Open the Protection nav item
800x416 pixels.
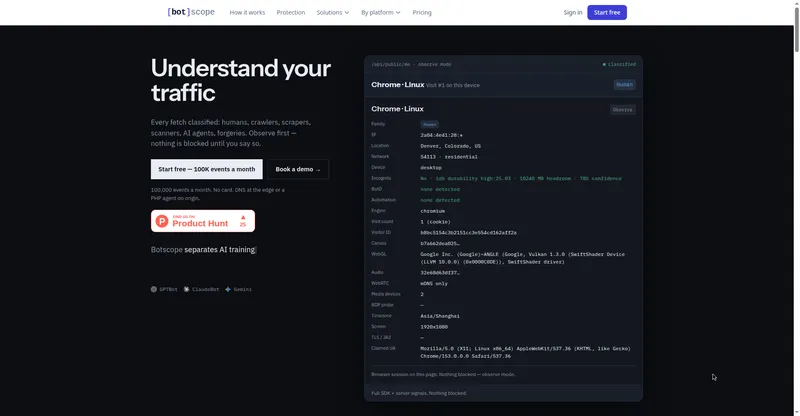291,12
